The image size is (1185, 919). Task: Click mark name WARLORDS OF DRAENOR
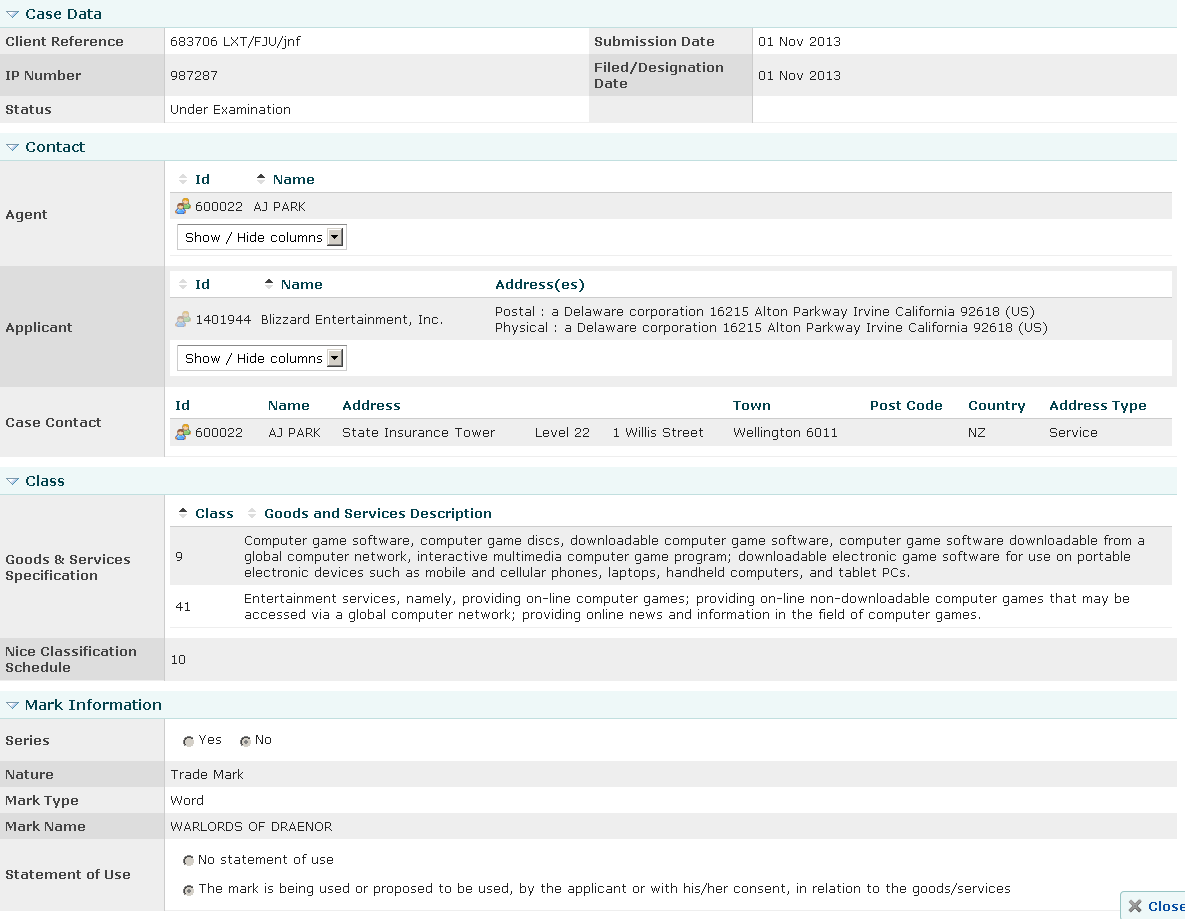[x=251, y=827]
